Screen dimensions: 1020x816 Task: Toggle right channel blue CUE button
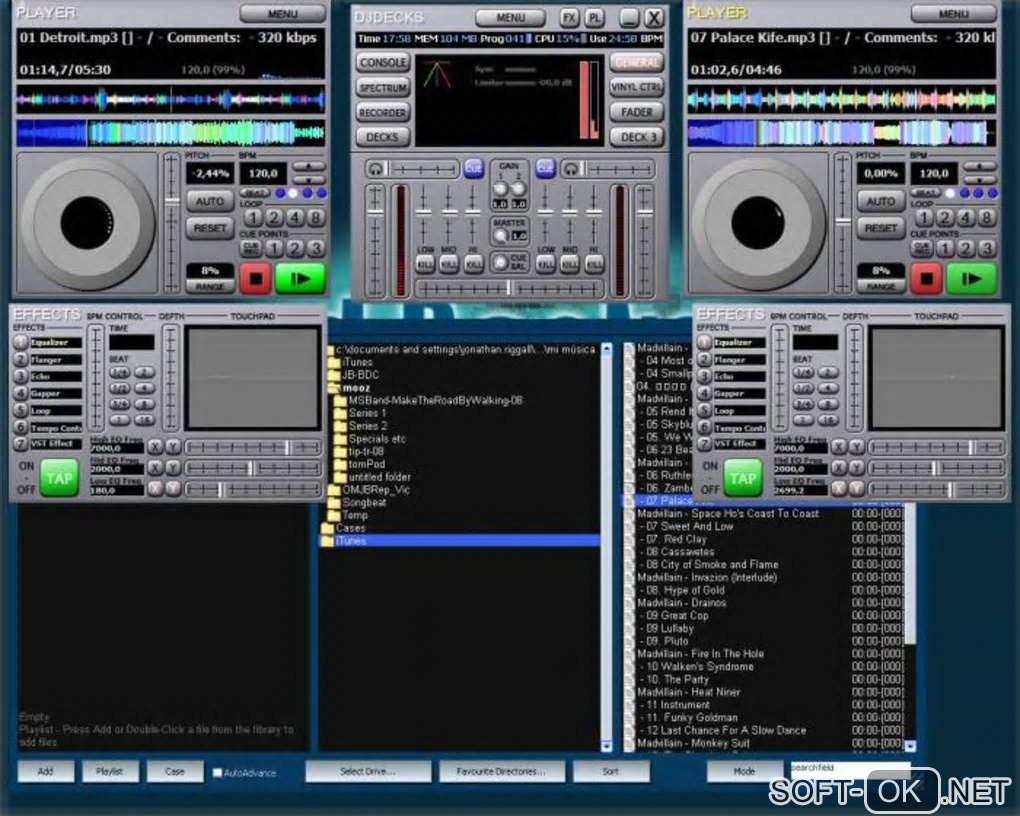coord(545,169)
